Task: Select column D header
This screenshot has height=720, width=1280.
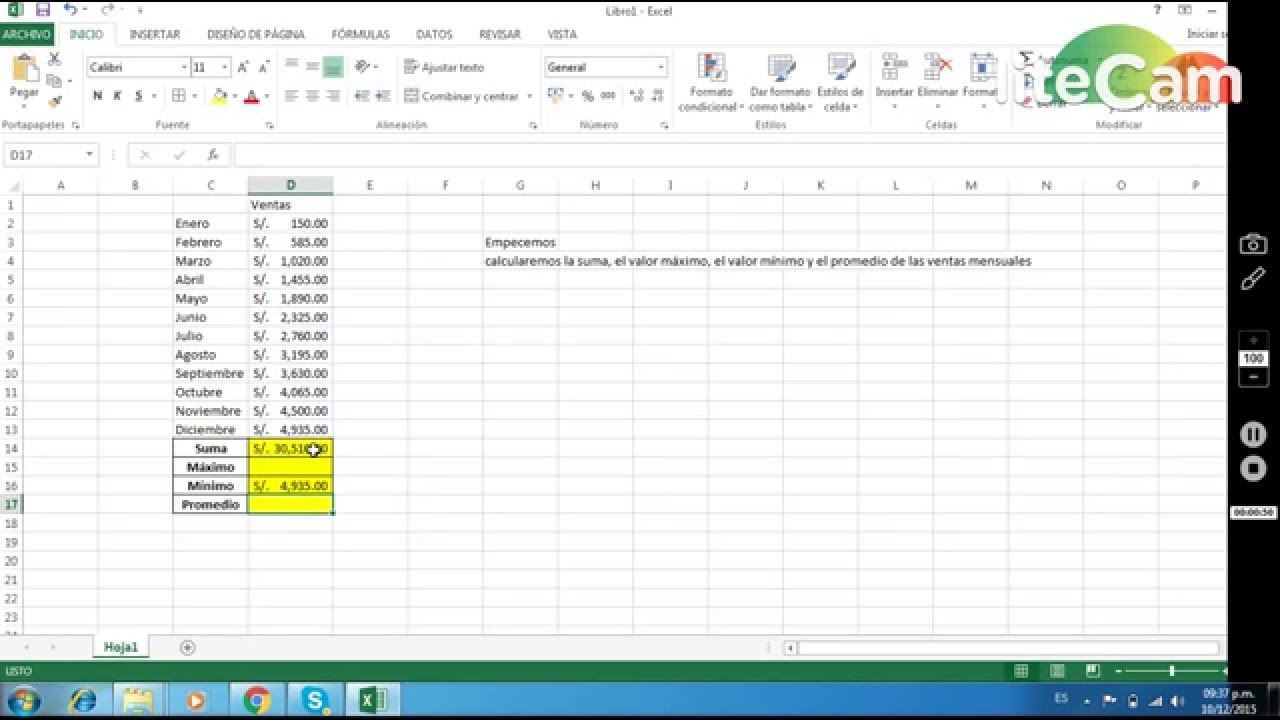Action: click(291, 185)
